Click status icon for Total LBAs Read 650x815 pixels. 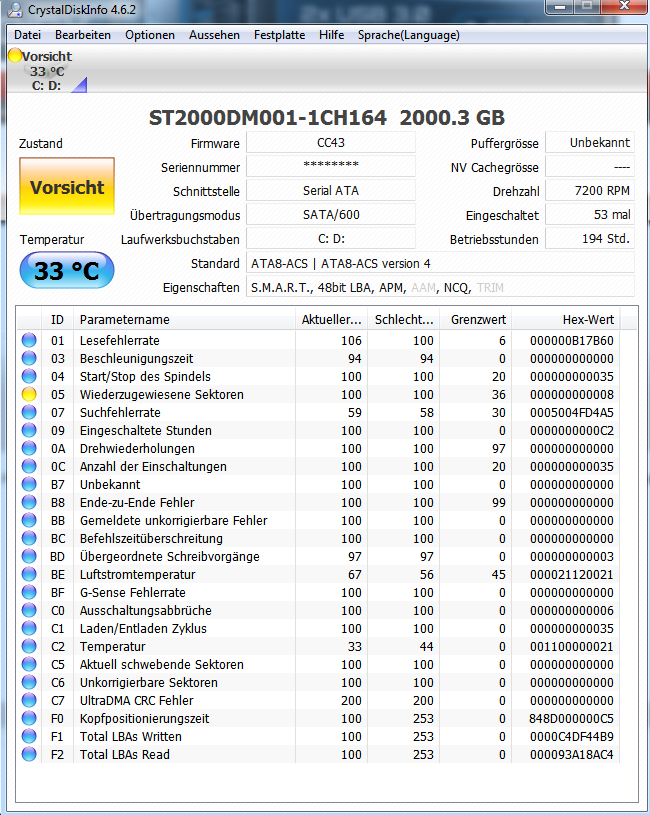coord(29,754)
